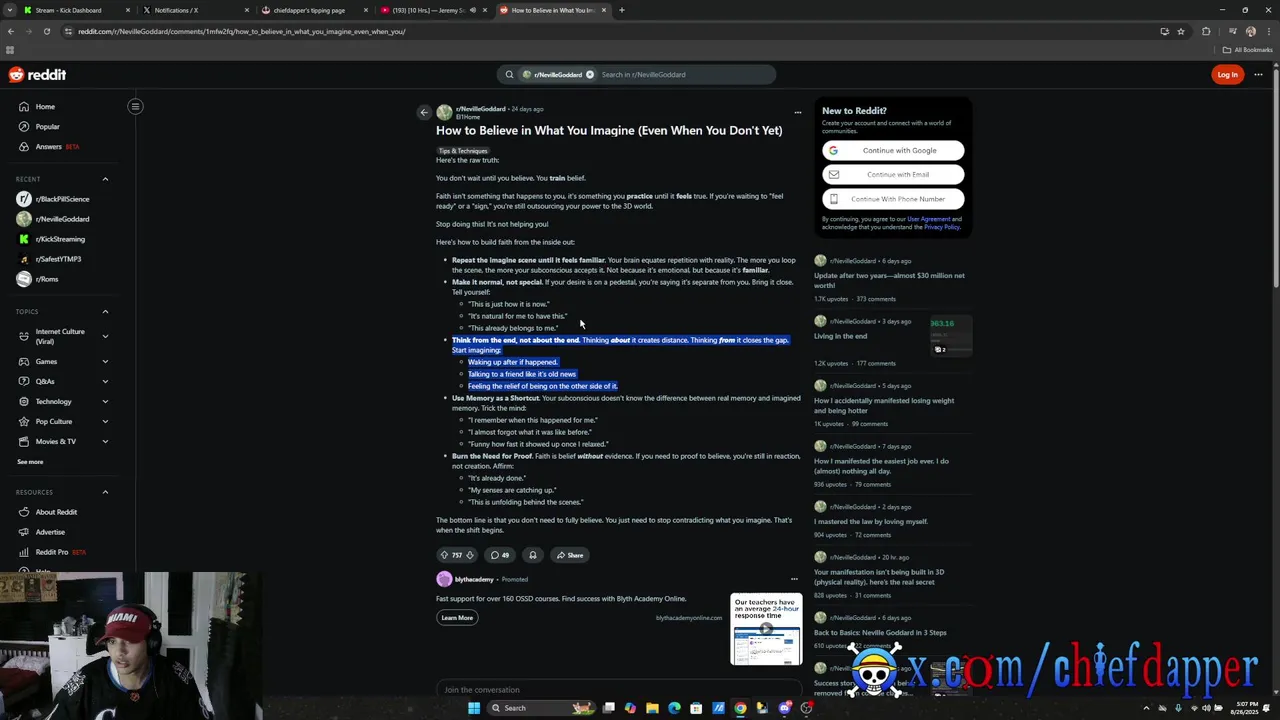Open File Explorer from taskbar
Screen dimensions: 1280x720
click(652, 708)
